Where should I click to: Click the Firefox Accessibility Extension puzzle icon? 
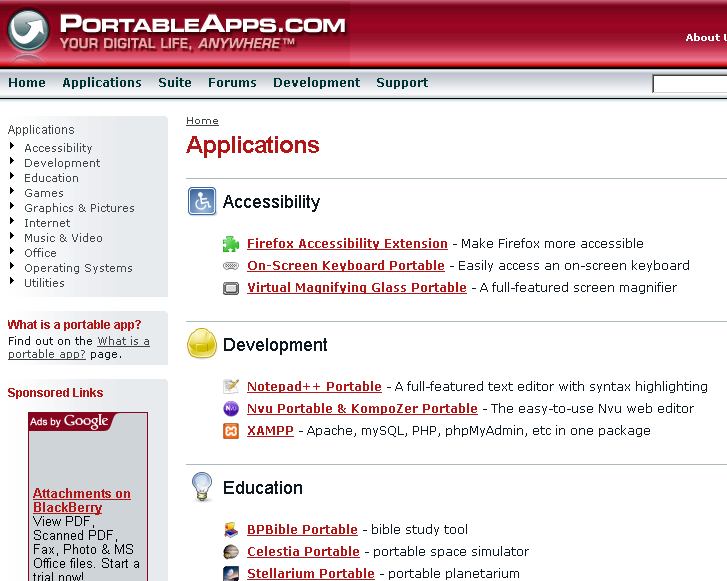(x=231, y=244)
